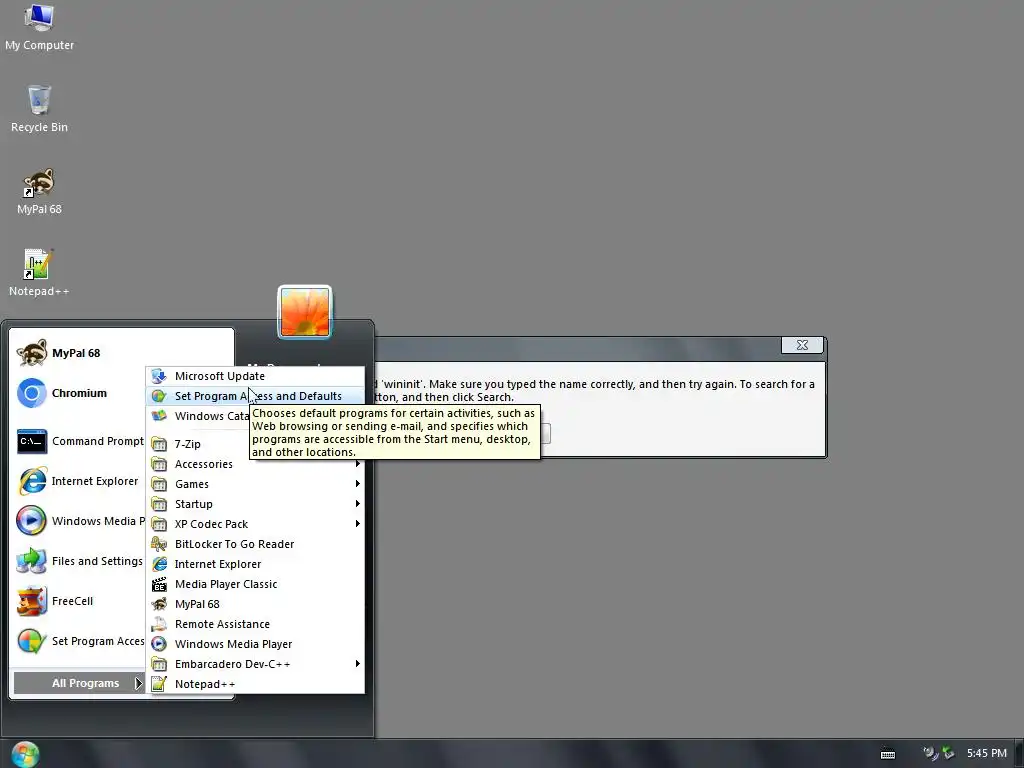The height and width of the screenshot is (768, 1024).
Task: Click the FreeCell icon in Start menu
Action: 31,601
